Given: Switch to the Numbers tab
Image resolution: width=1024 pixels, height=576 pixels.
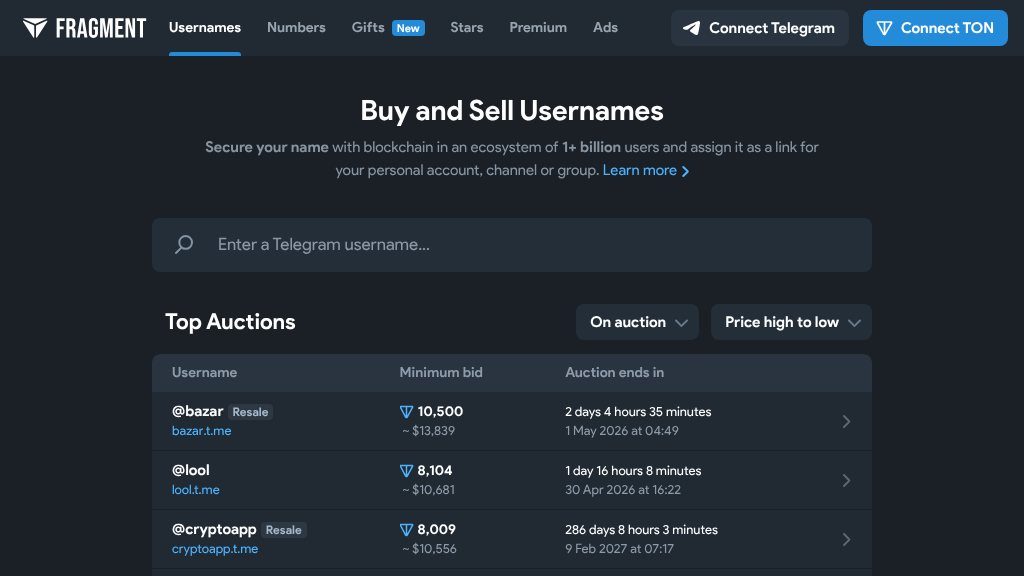Looking at the screenshot, I should (296, 27).
